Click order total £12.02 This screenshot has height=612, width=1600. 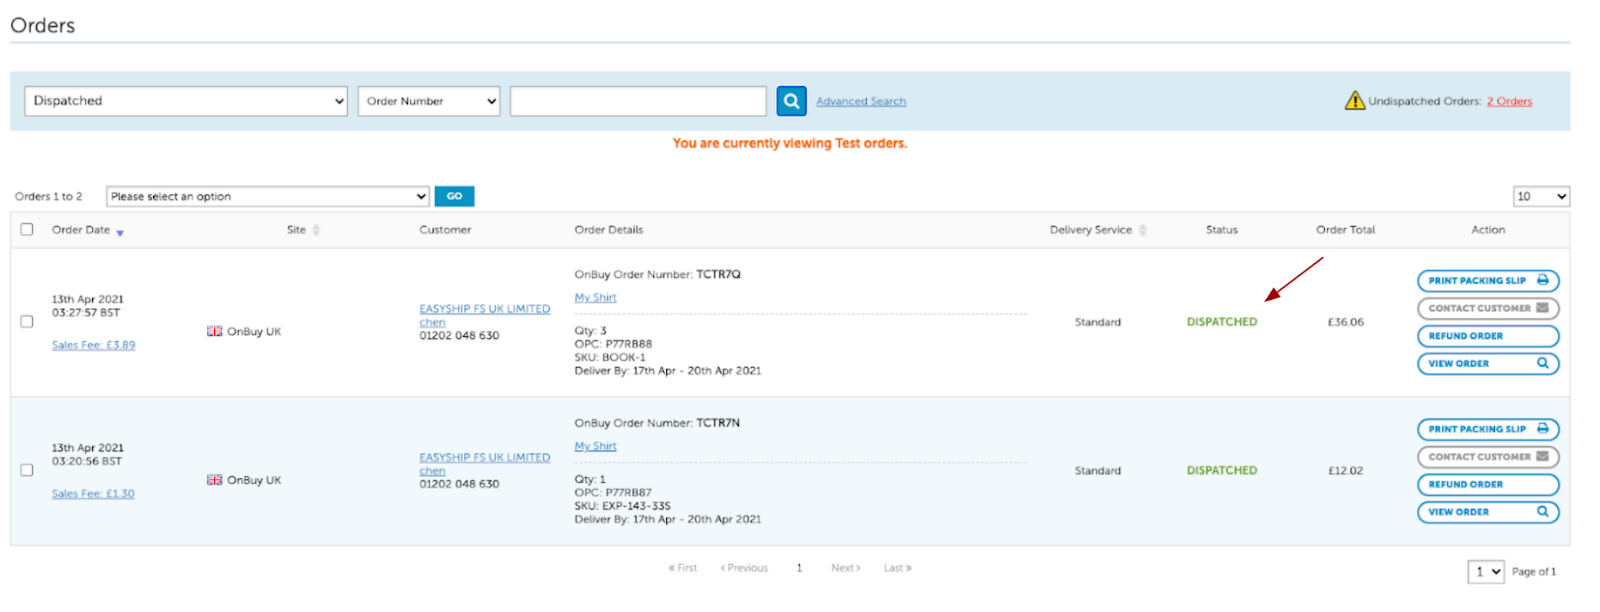(x=1345, y=470)
